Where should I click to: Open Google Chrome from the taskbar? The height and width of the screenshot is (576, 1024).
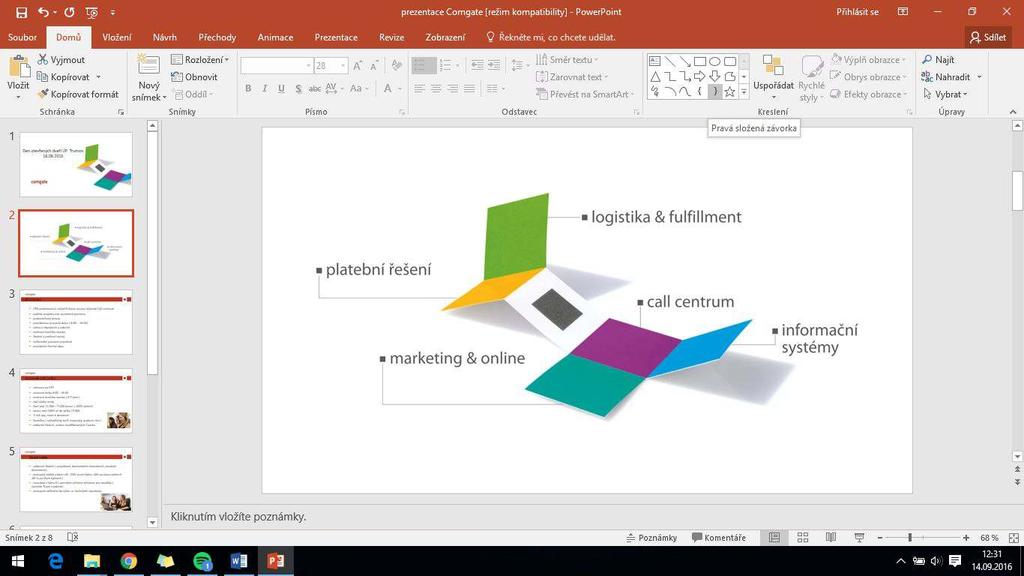[129, 561]
